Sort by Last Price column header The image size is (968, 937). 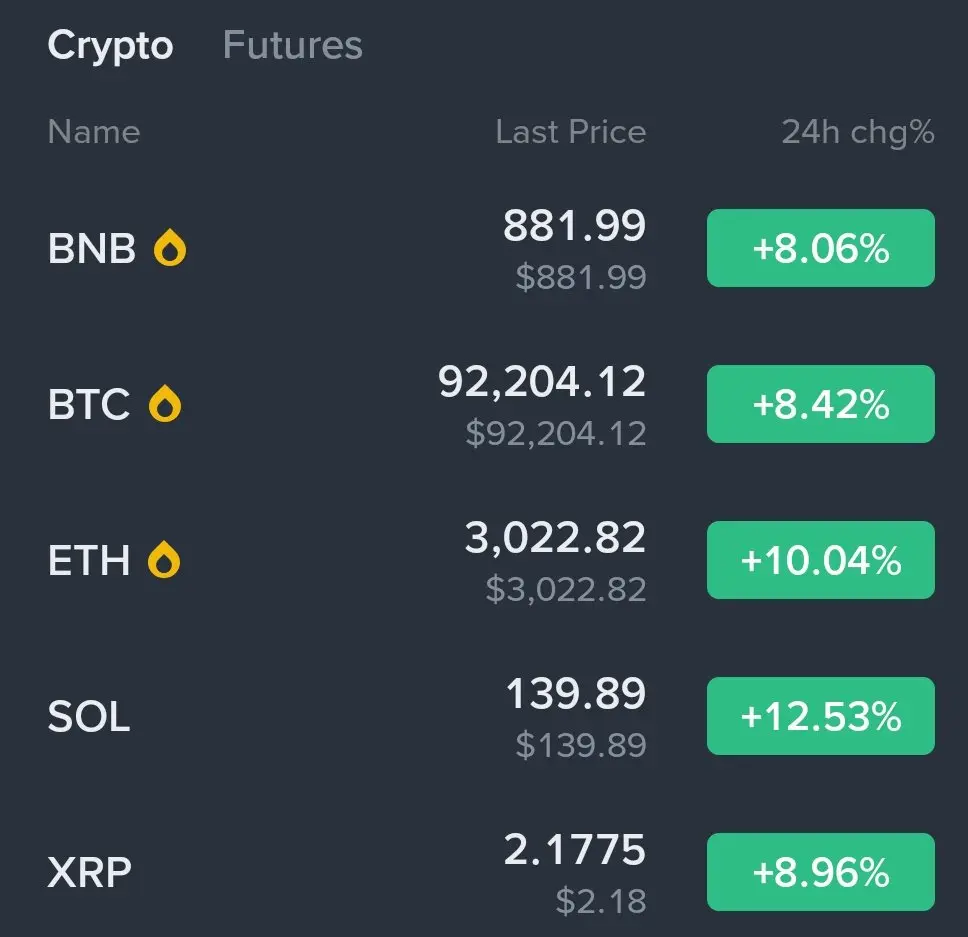click(x=570, y=132)
